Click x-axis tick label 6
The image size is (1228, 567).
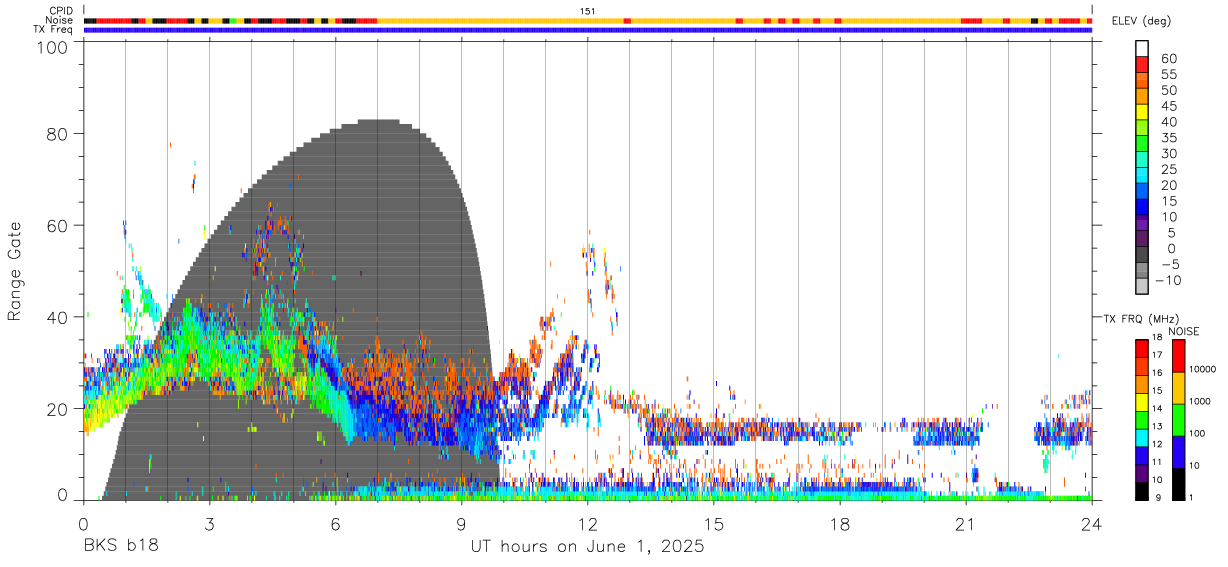(x=335, y=524)
